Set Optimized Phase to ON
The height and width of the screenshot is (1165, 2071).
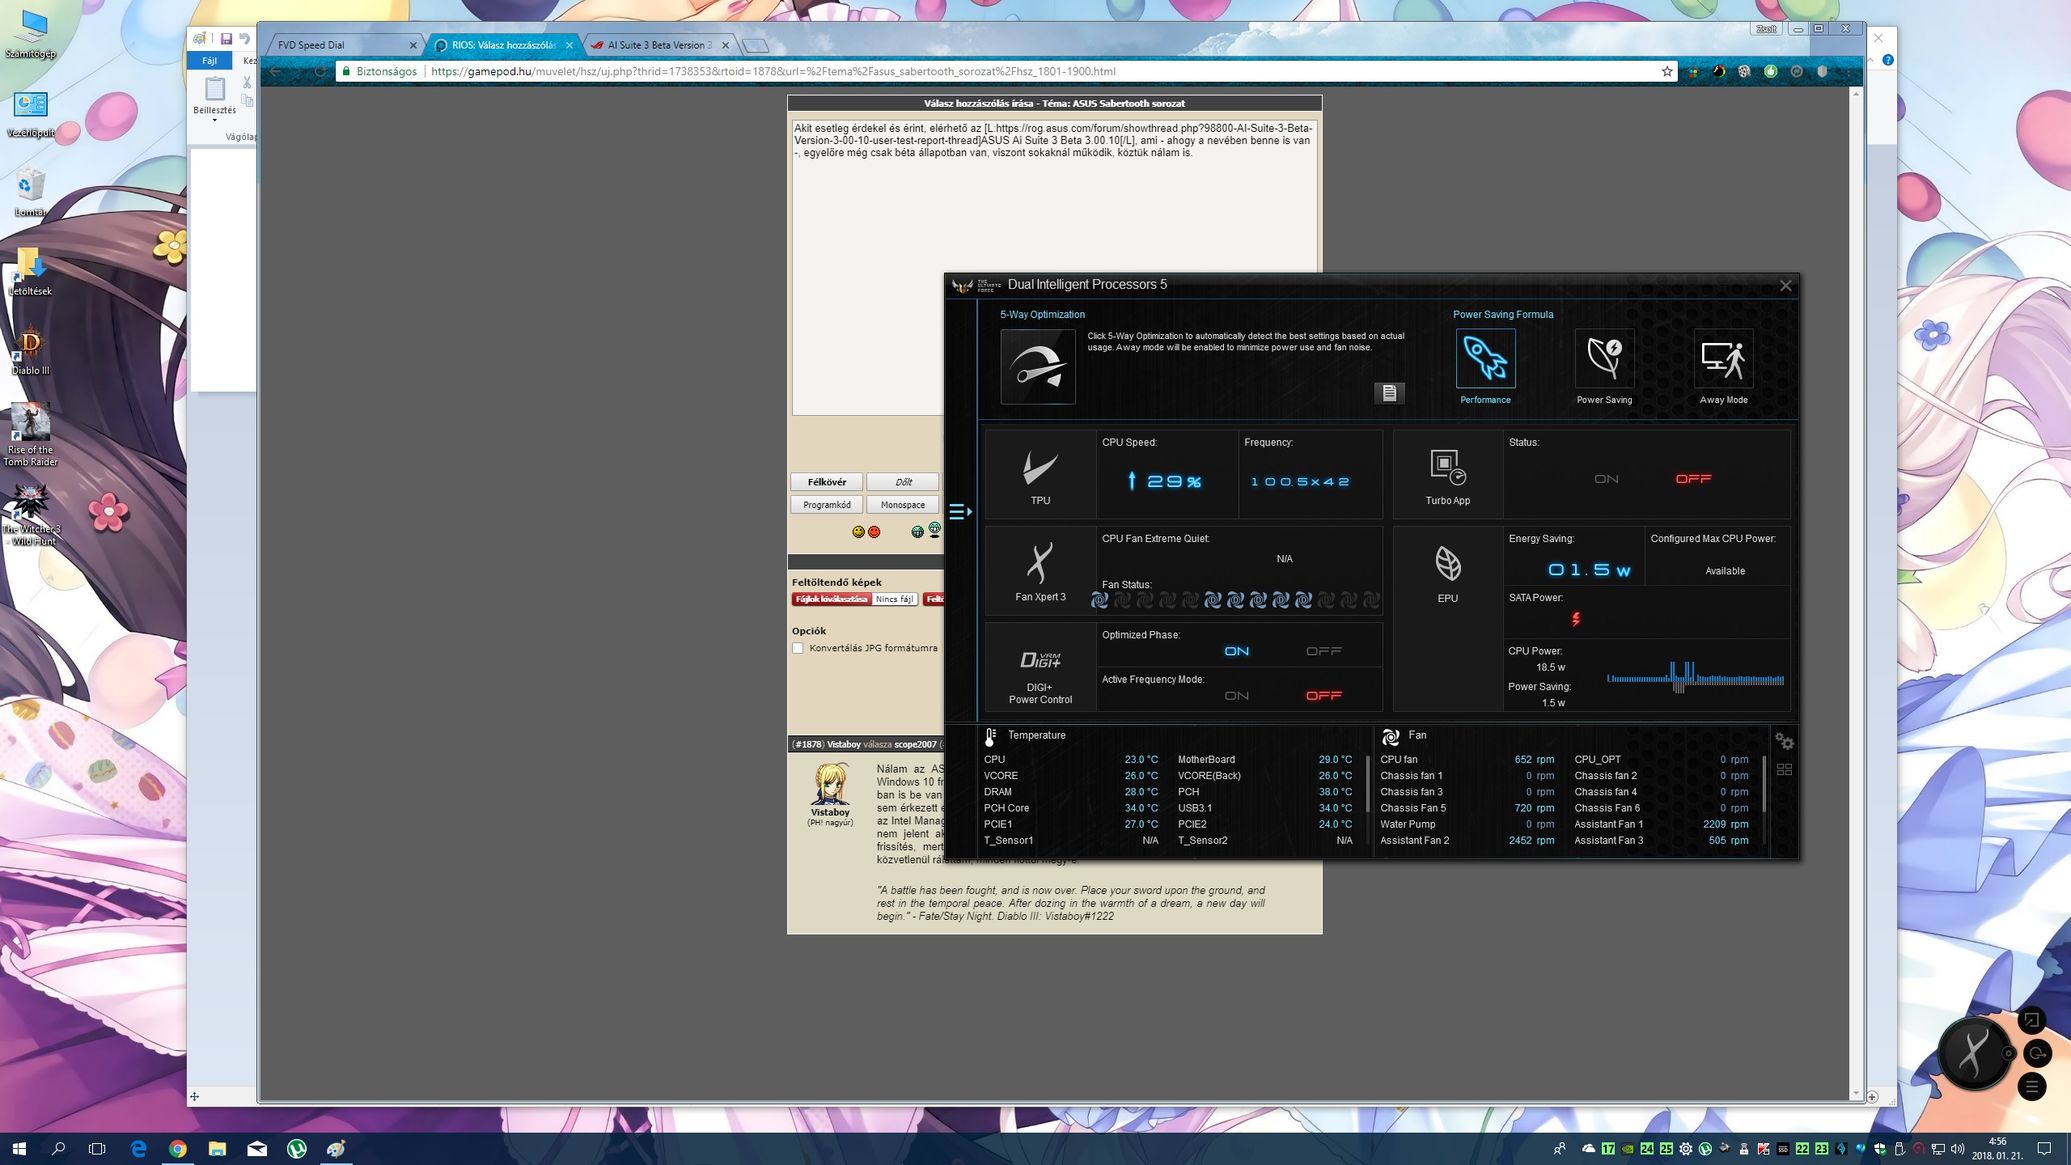1237,651
